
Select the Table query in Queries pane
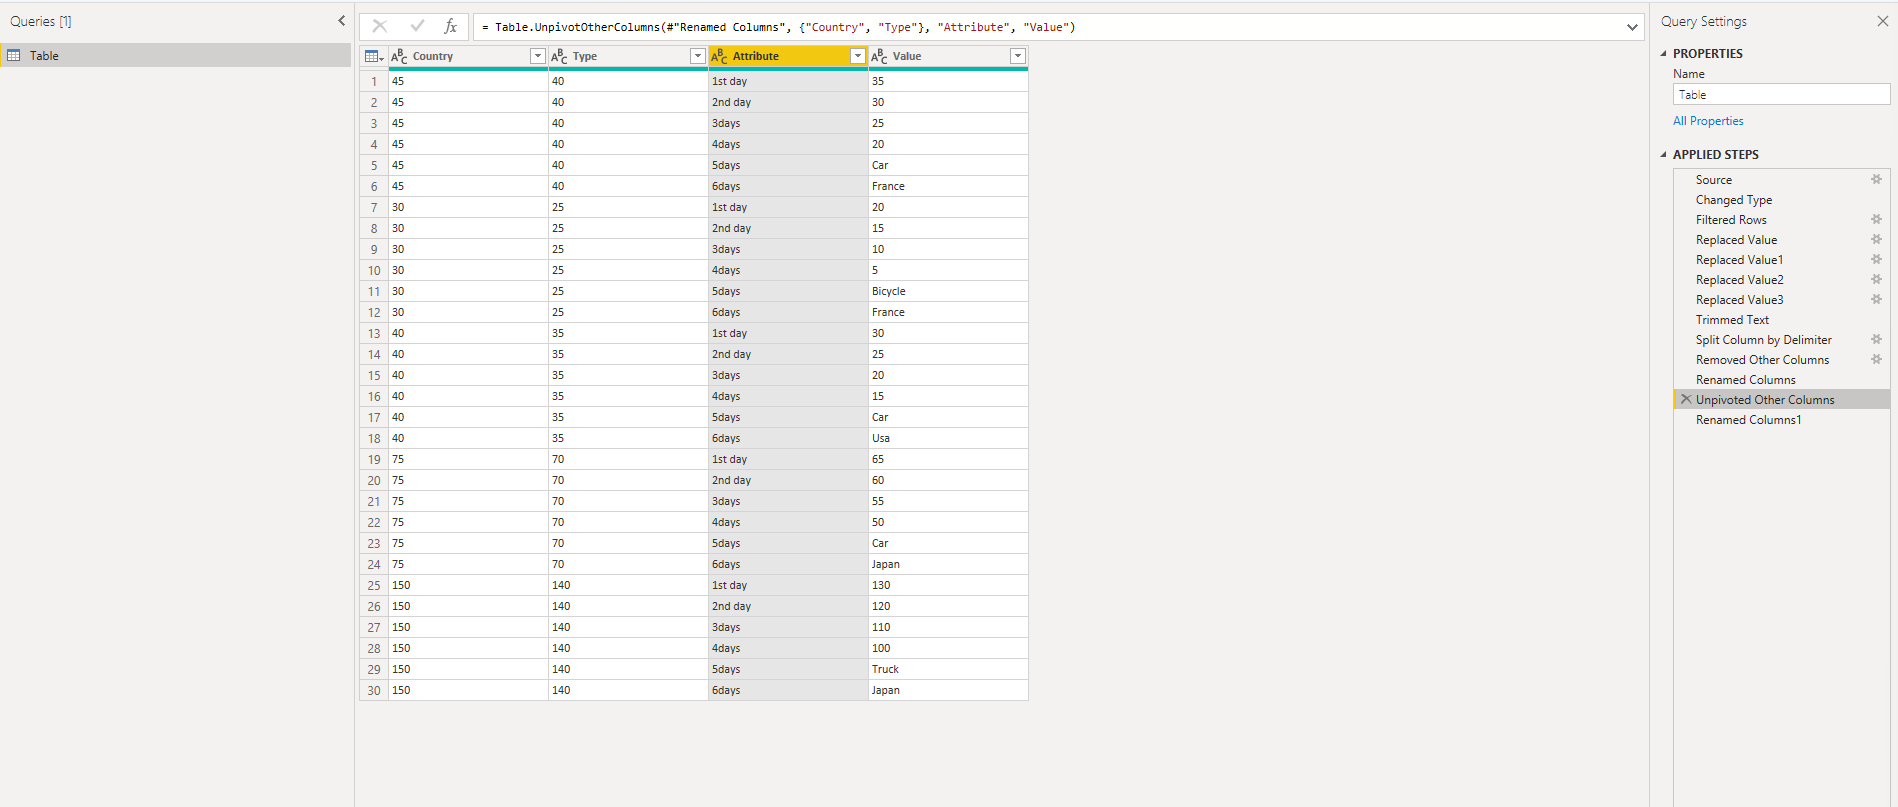[176, 56]
